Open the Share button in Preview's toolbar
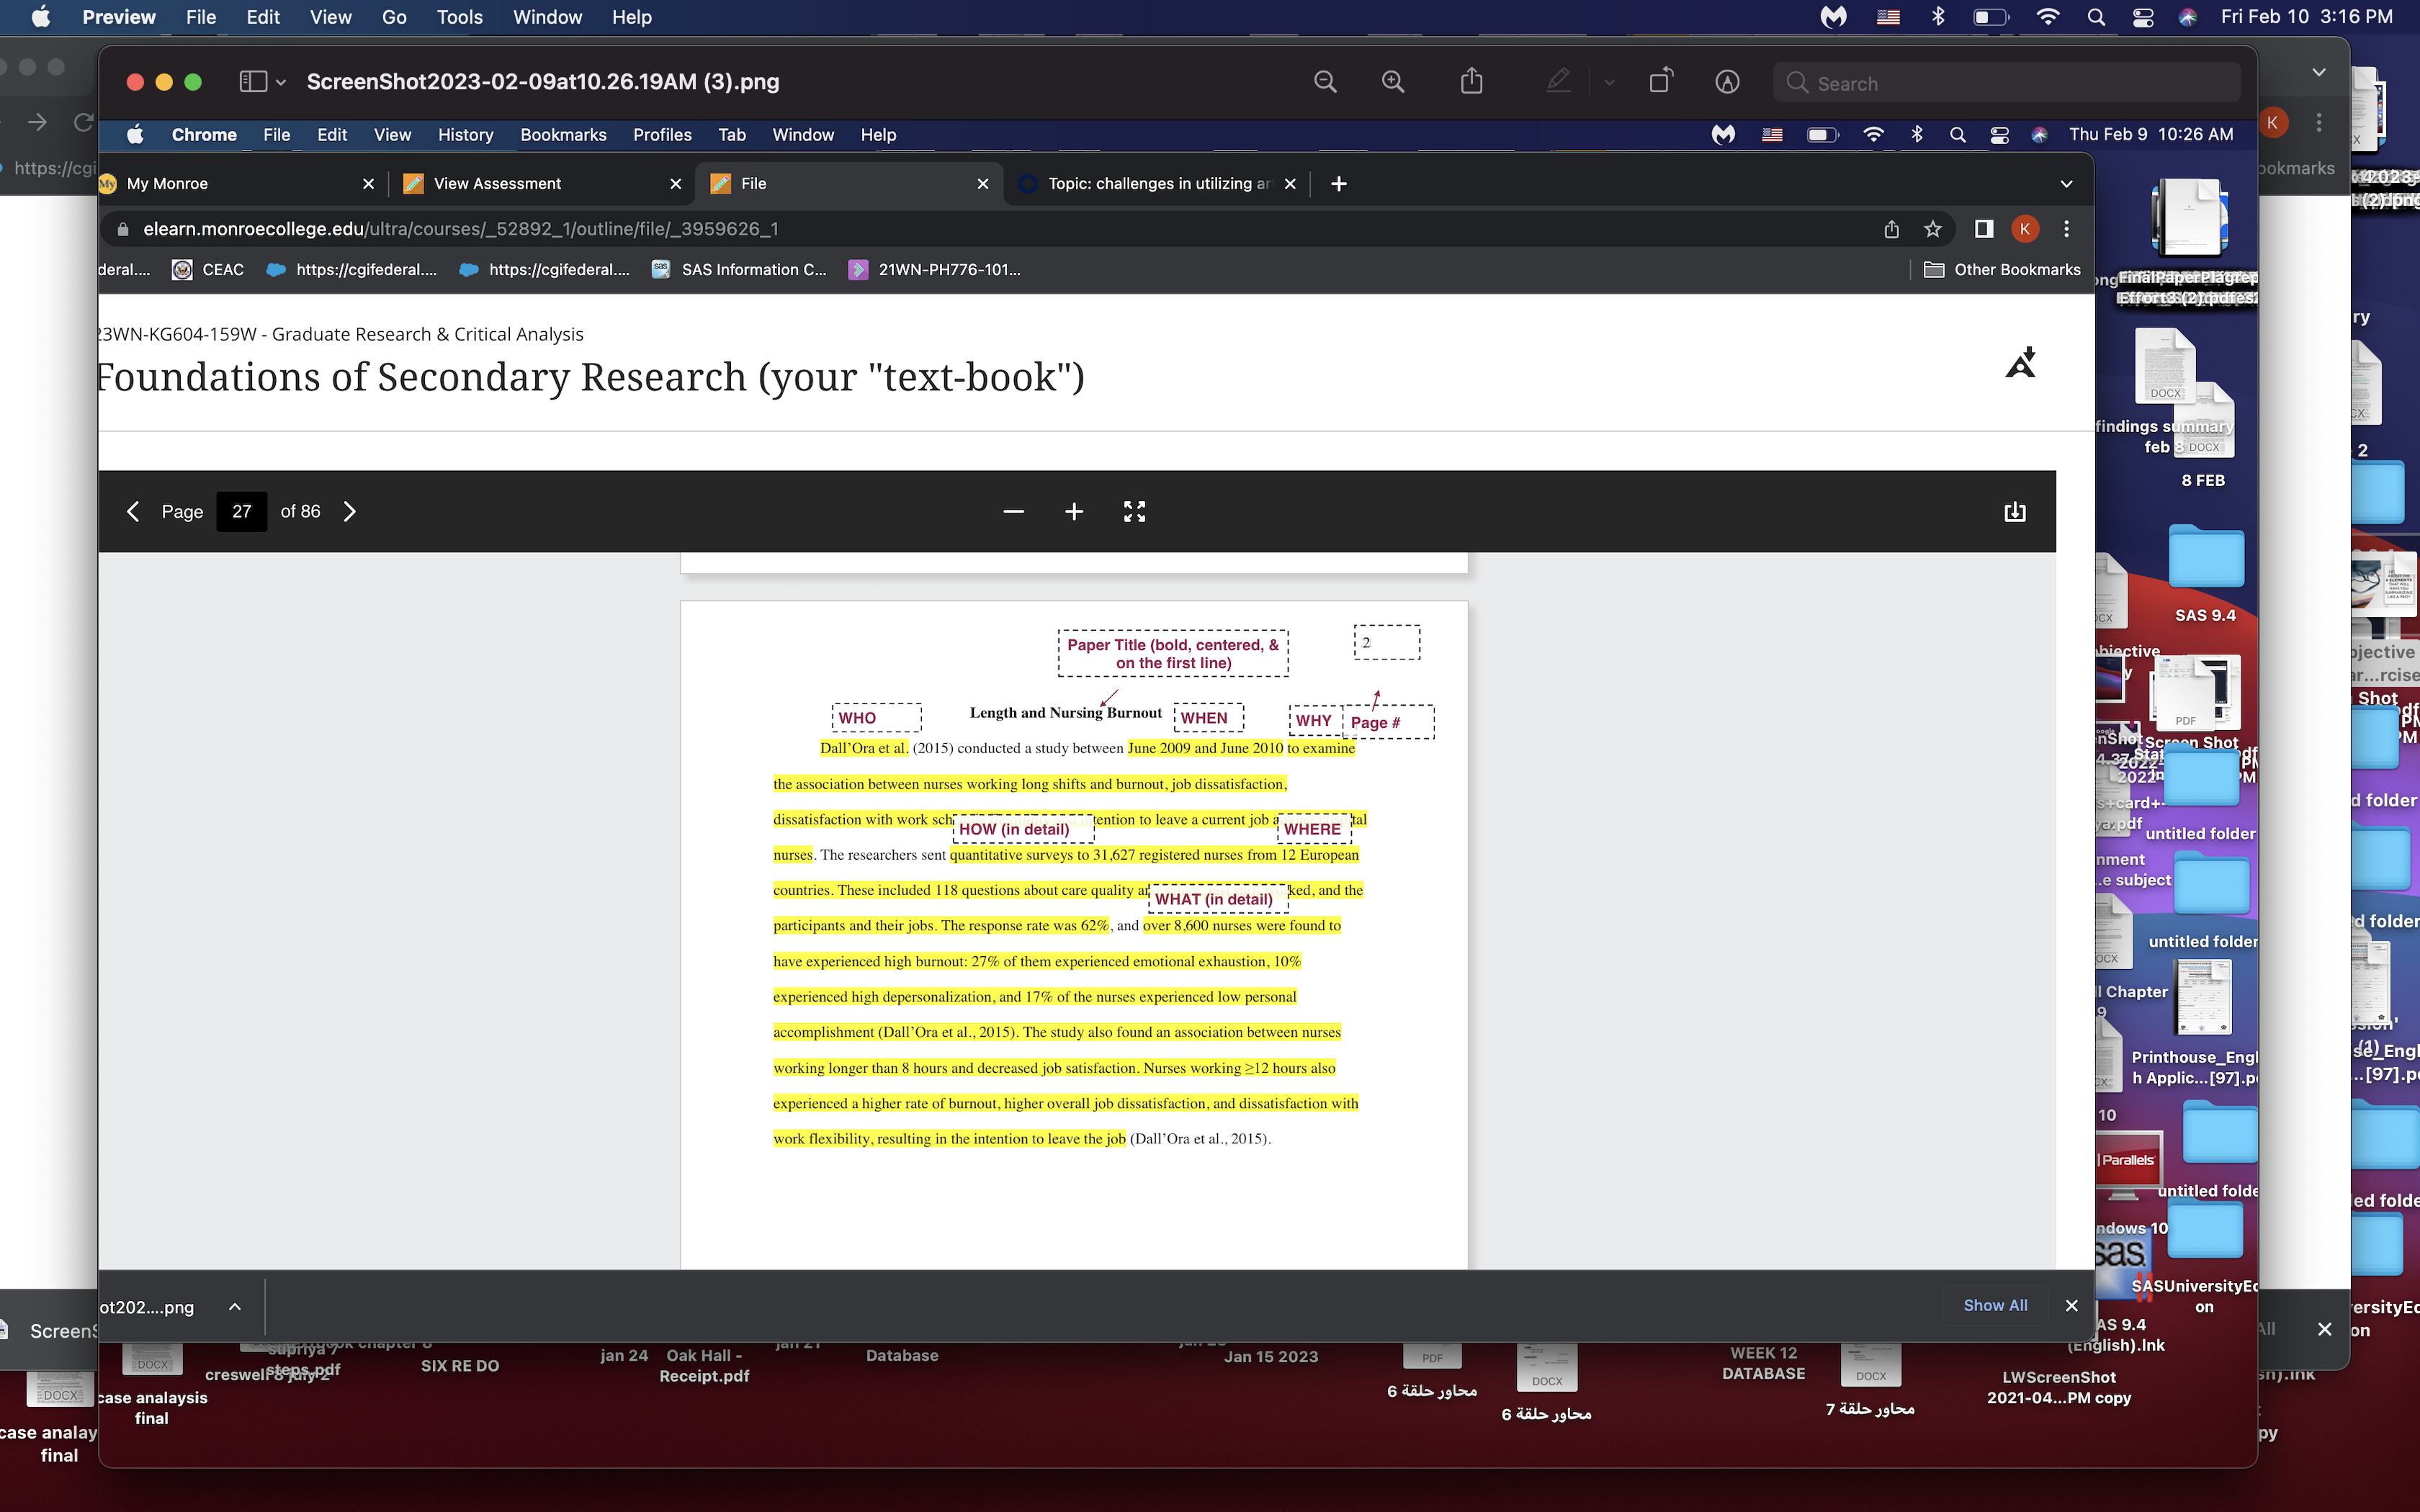 point(1471,82)
